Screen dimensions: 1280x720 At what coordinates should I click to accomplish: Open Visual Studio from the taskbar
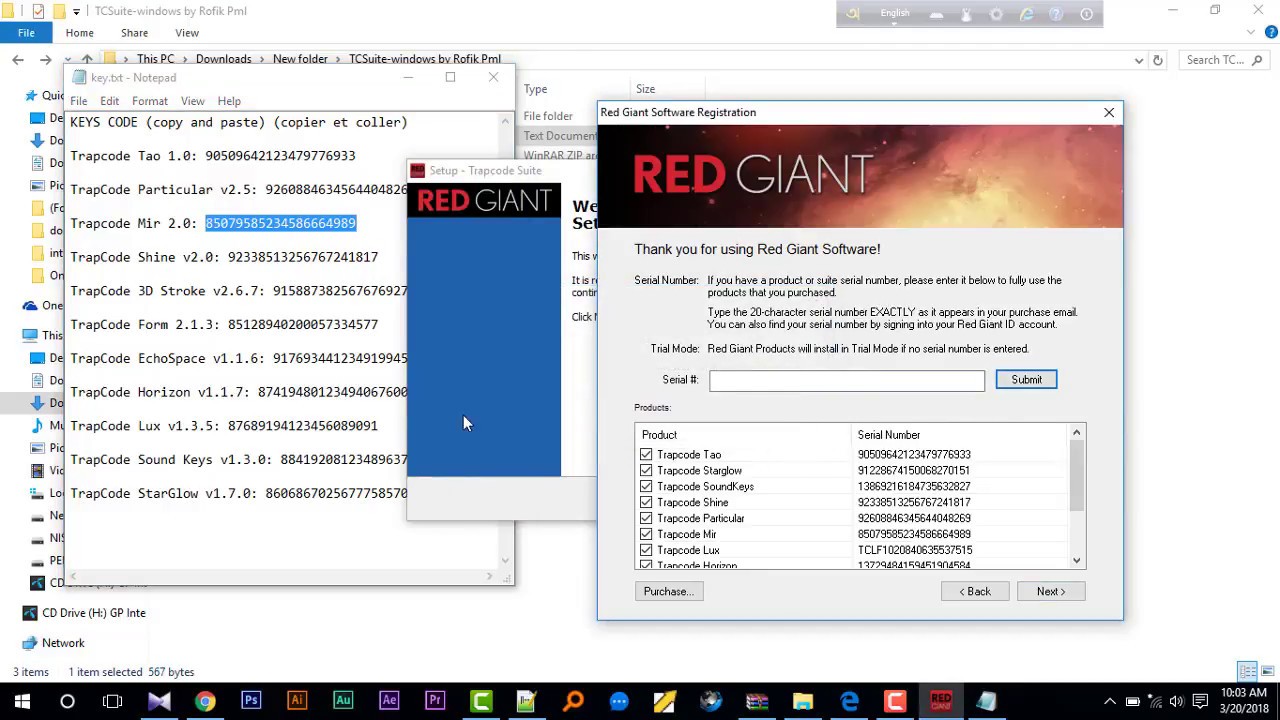(x=159, y=701)
